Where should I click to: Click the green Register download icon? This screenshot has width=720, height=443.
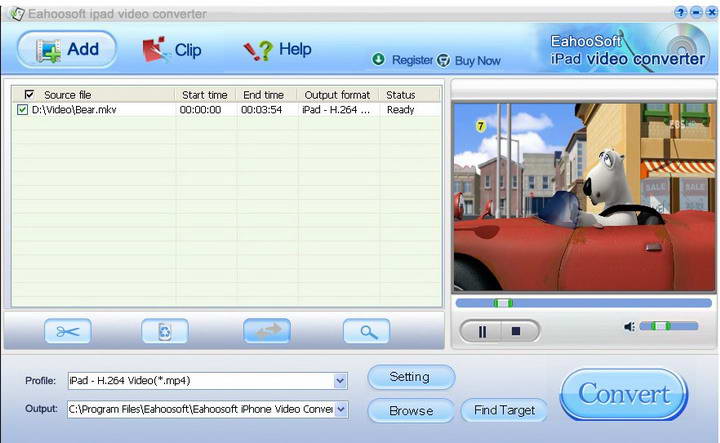(x=378, y=59)
